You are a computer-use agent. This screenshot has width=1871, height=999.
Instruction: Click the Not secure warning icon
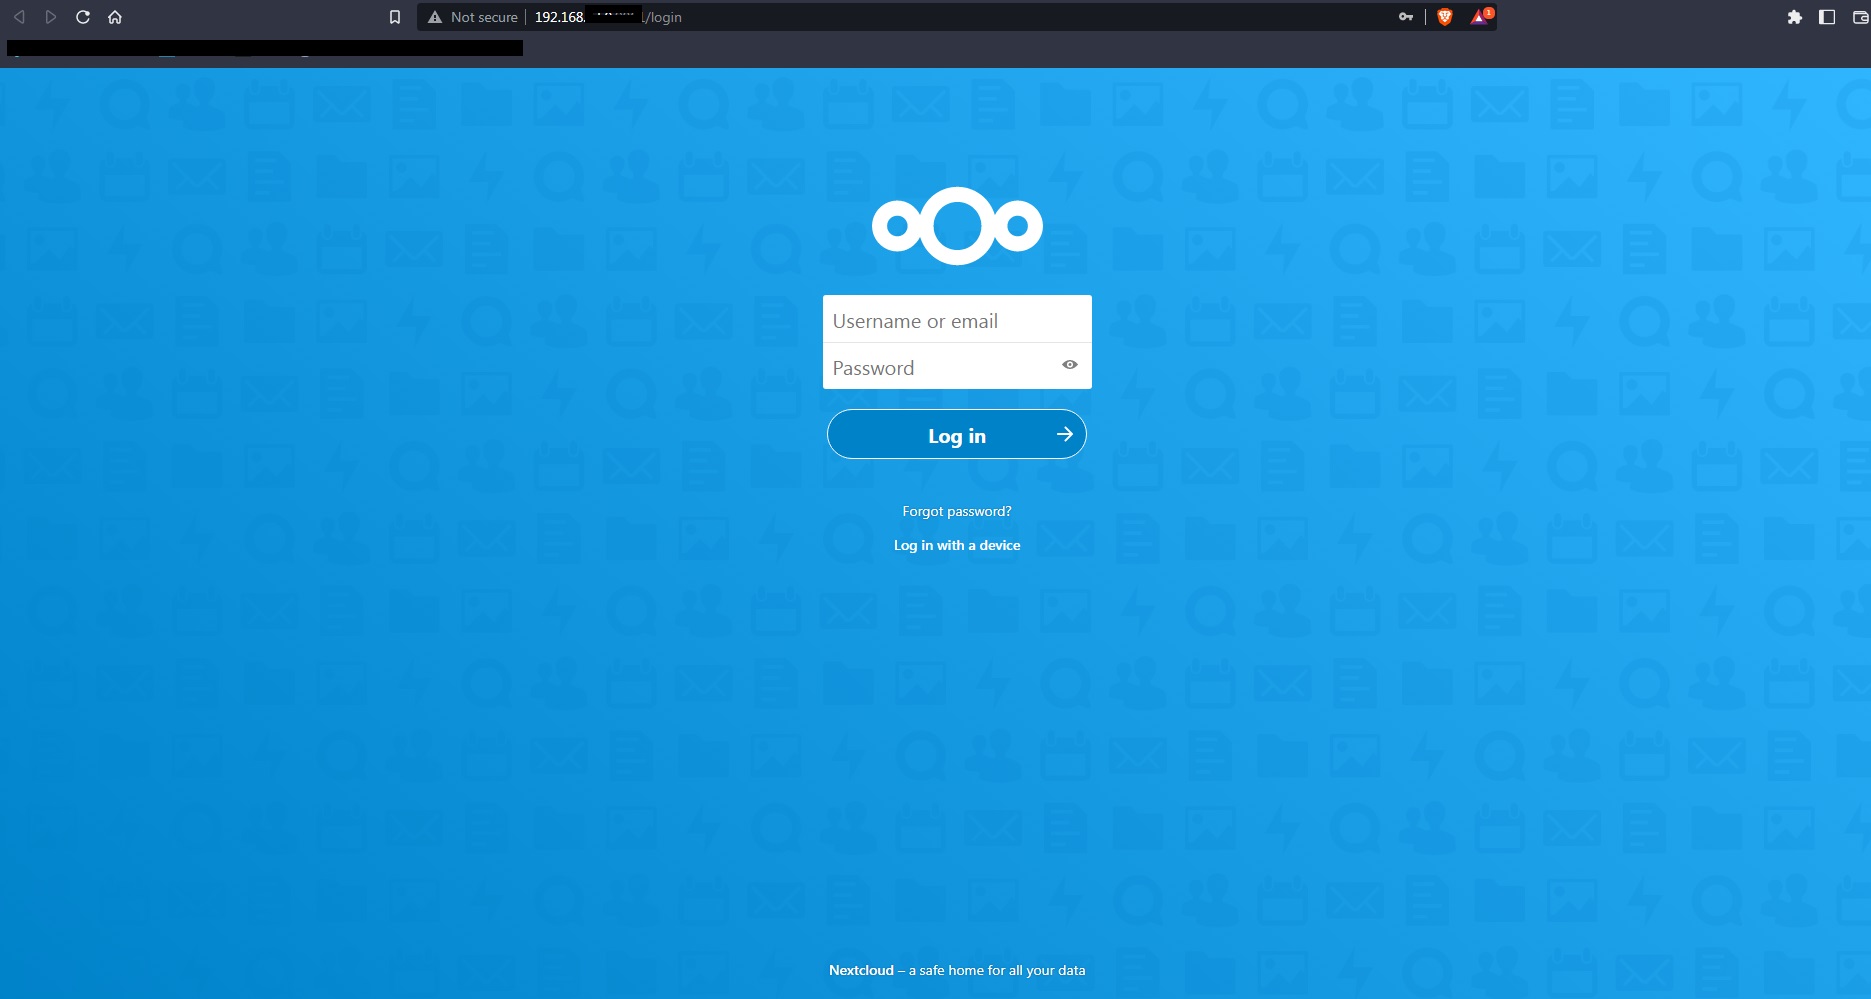[x=435, y=17]
